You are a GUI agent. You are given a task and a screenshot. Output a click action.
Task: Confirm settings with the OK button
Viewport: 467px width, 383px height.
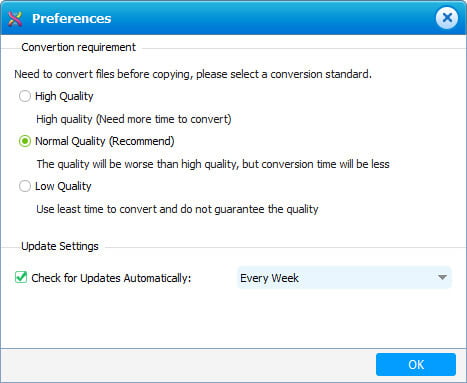coord(416,364)
